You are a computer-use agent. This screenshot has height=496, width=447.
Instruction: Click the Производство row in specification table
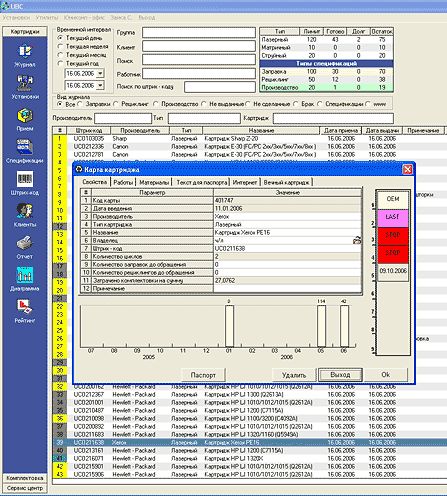(x=326, y=88)
